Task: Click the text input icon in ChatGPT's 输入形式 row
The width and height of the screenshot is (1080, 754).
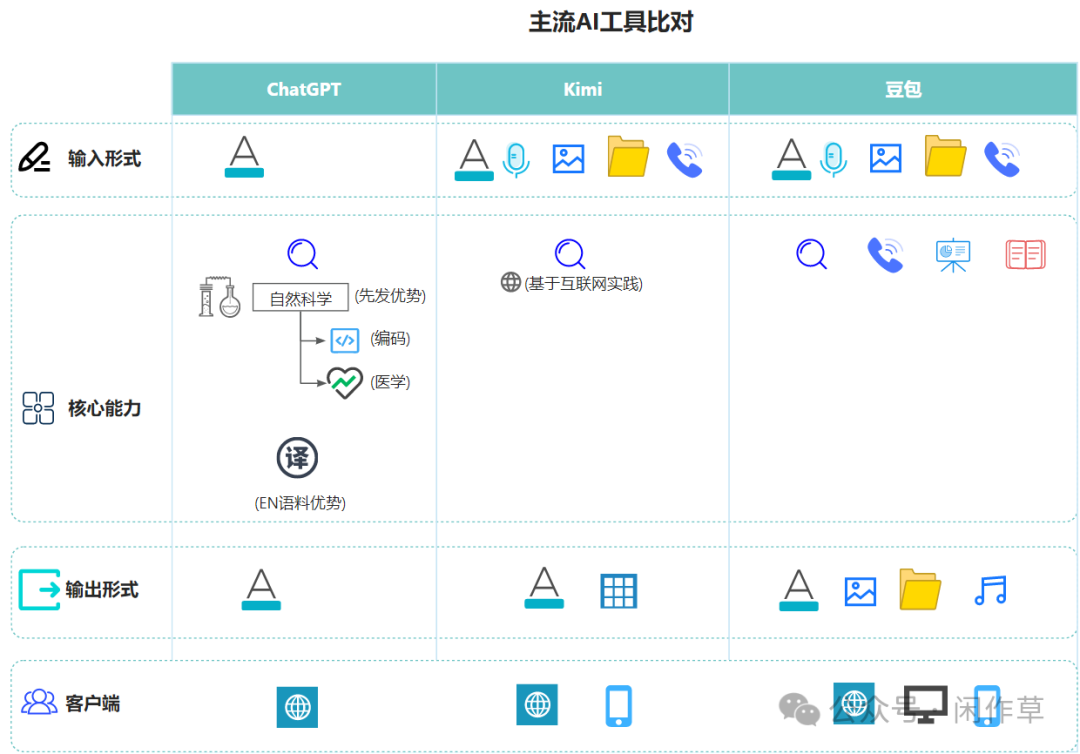Action: pos(244,156)
